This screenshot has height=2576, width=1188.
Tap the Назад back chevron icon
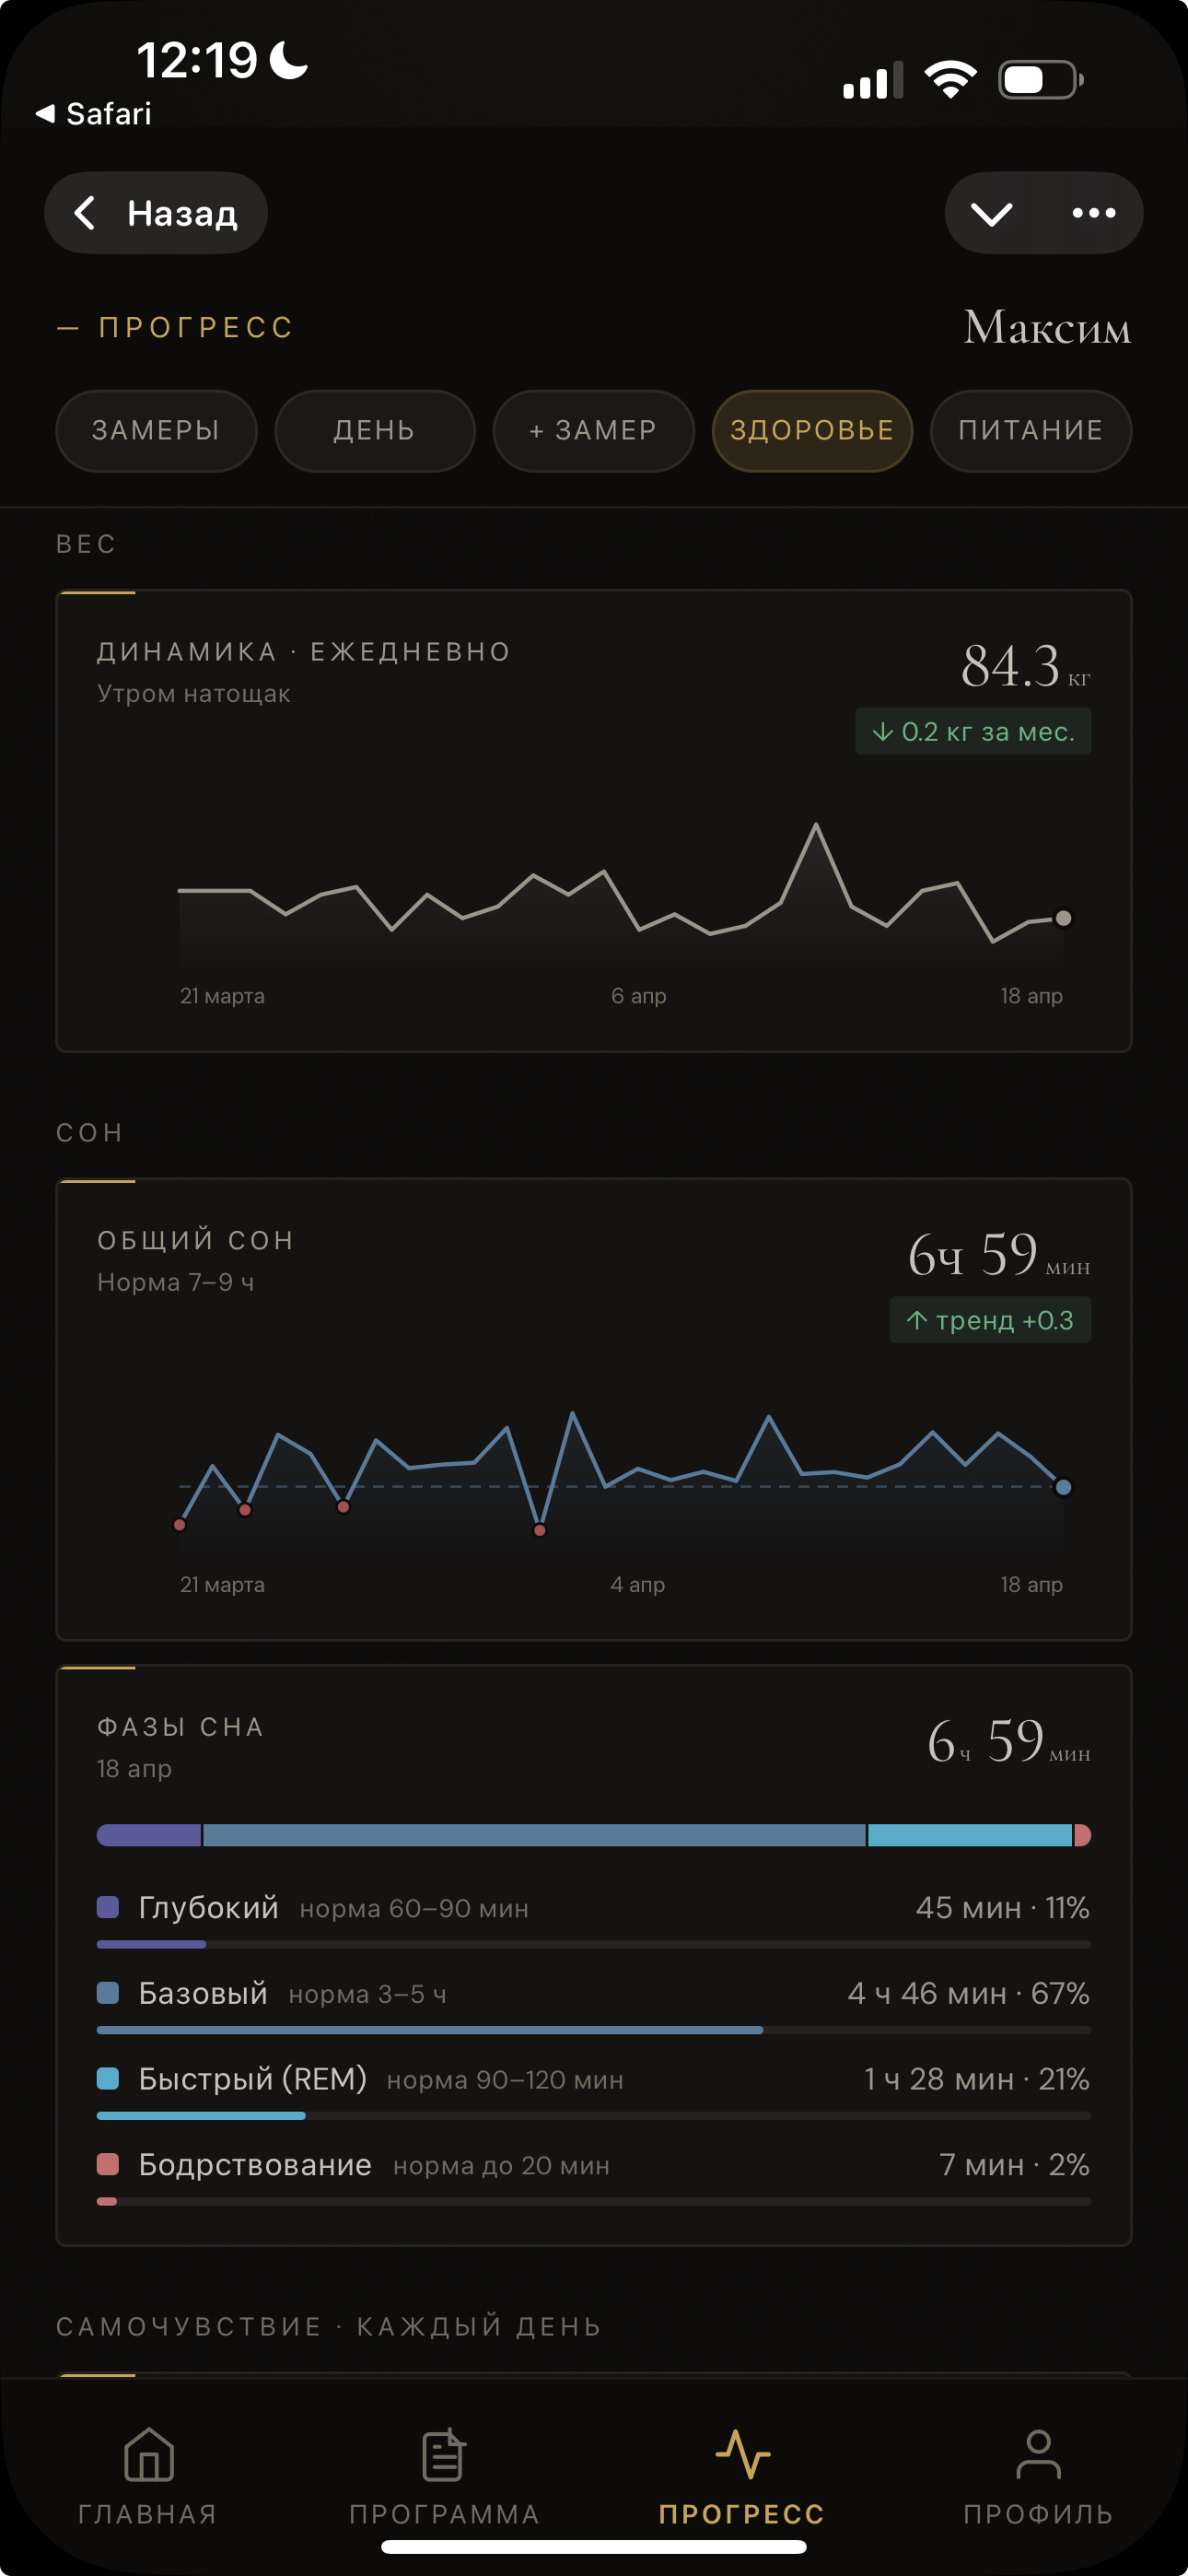tap(86, 213)
